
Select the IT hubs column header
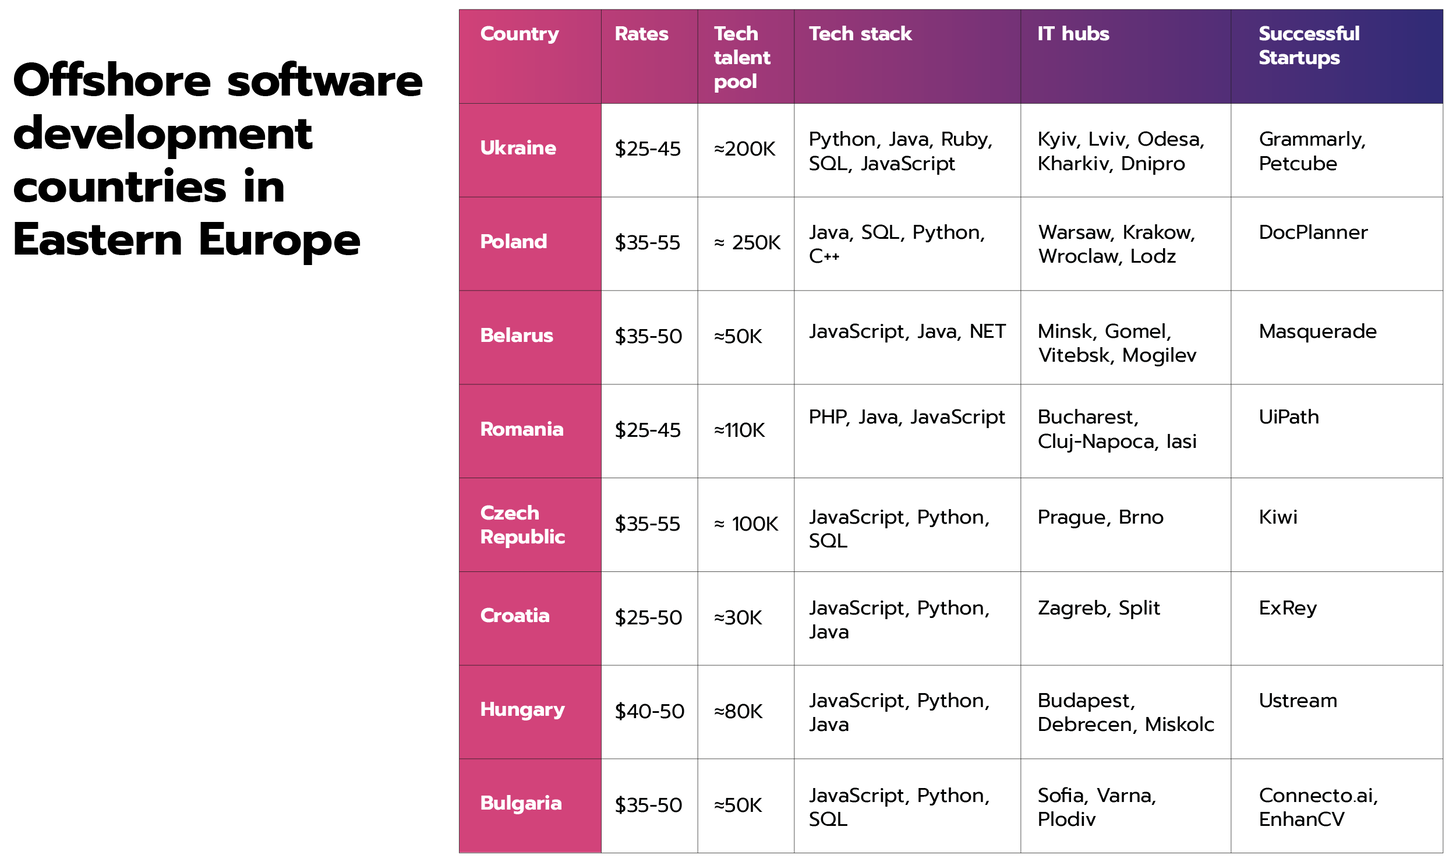pyautogui.click(x=1073, y=34)
